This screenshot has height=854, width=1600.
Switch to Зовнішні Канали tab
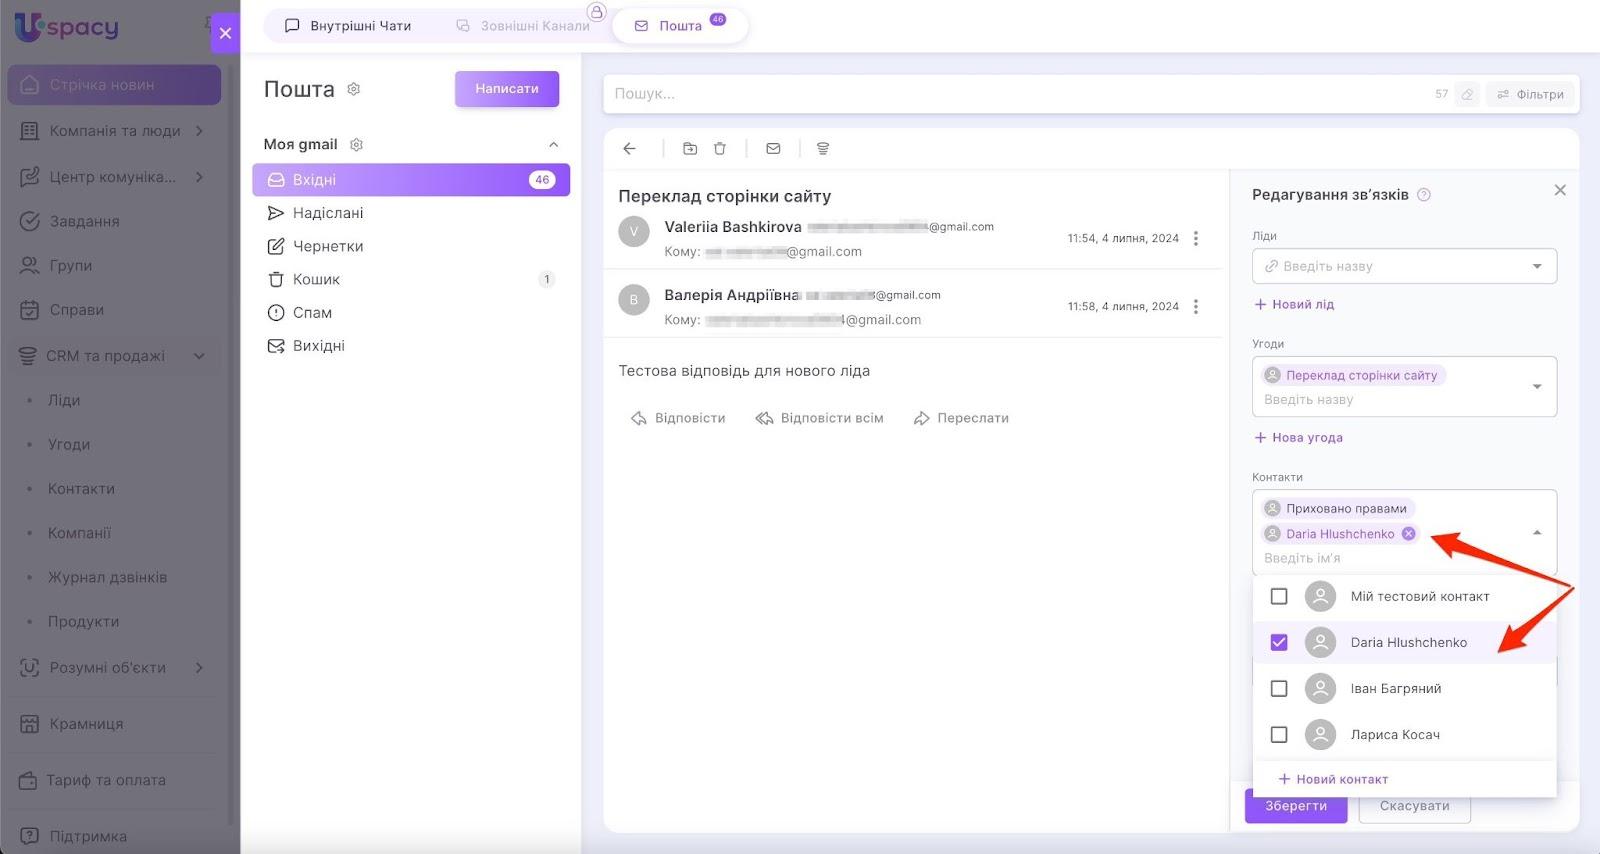522,26
